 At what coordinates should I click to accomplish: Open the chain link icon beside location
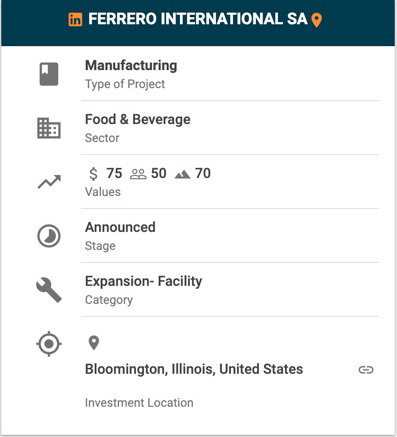(366, 370)
